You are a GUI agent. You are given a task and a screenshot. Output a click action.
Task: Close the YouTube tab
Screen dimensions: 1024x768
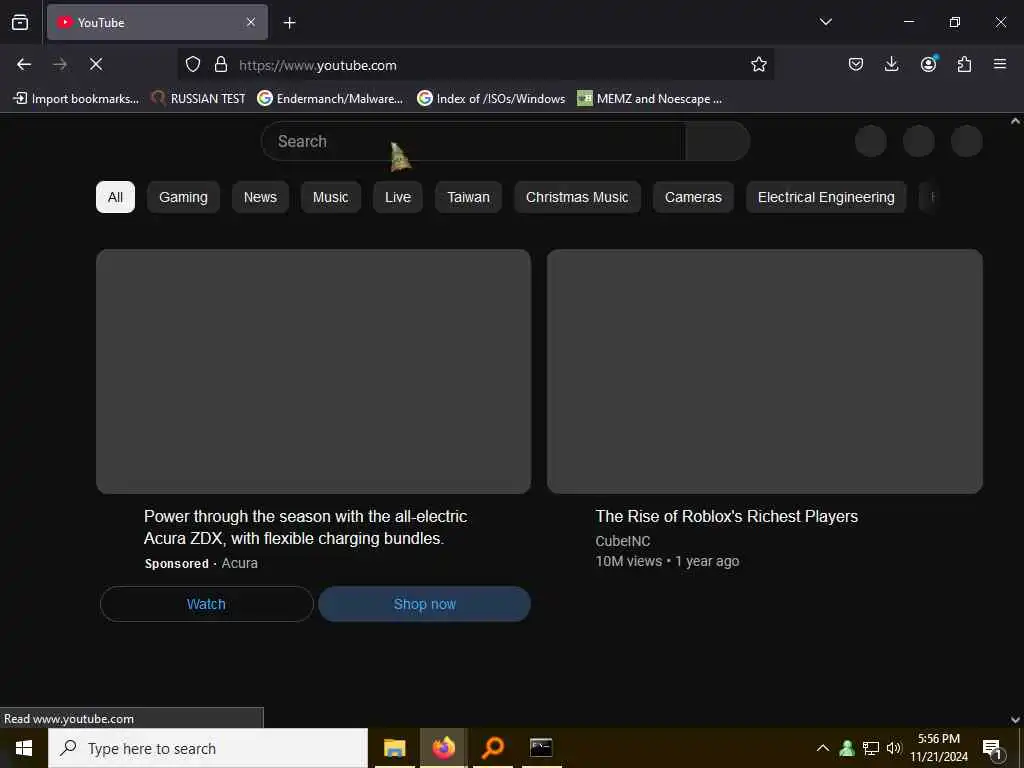coord(251,22)
